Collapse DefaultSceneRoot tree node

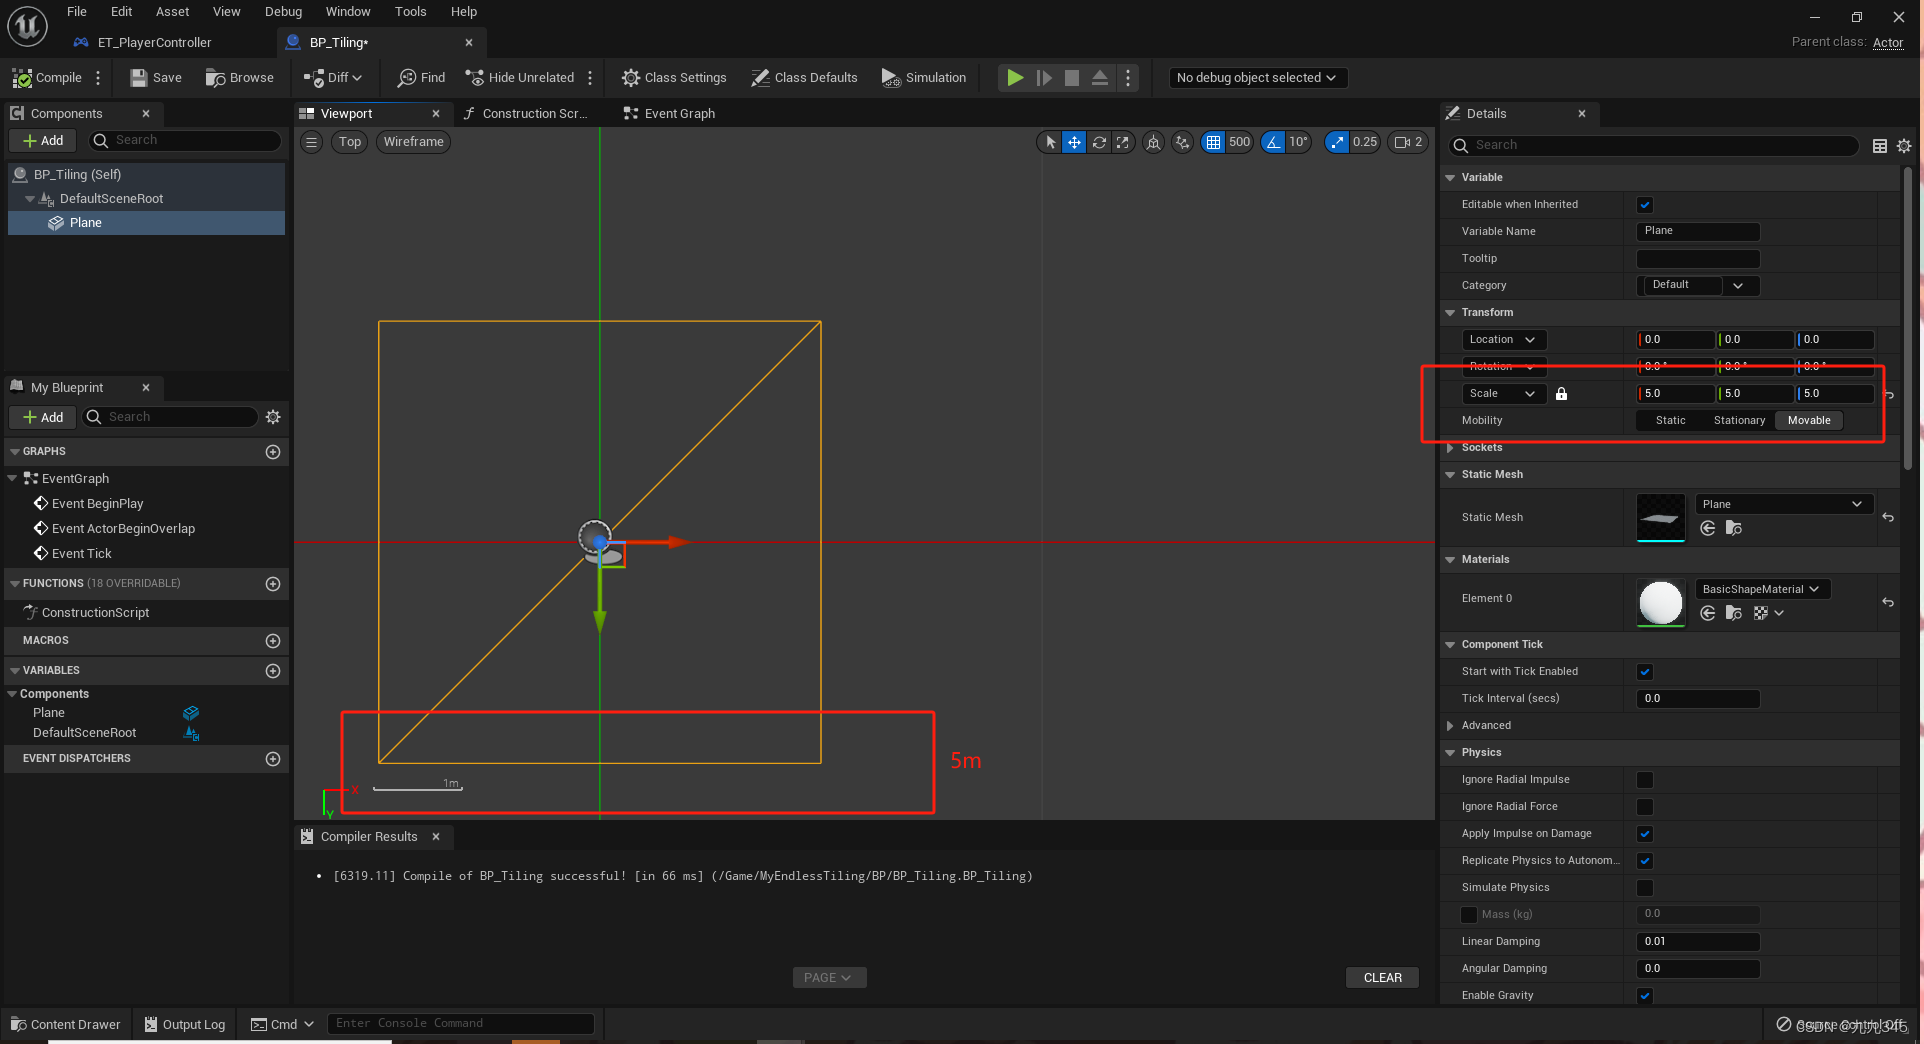30,199
